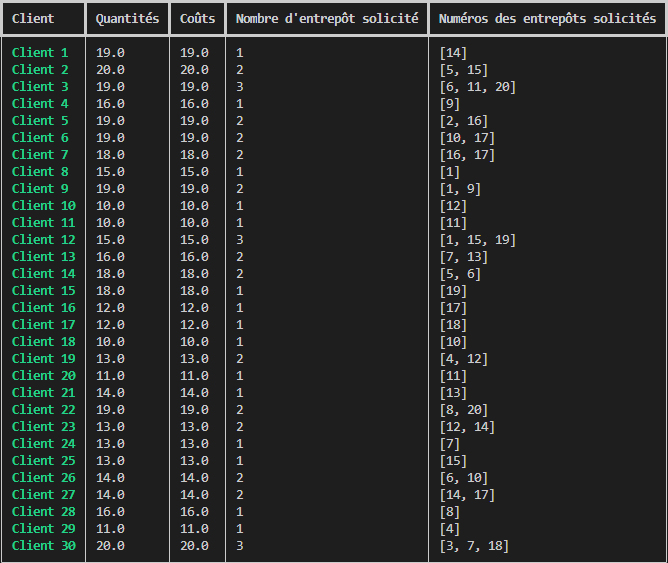Select the 'Client 26' row label
The width and height of the screenshot is (668, 563).
[x=43, y=478]
